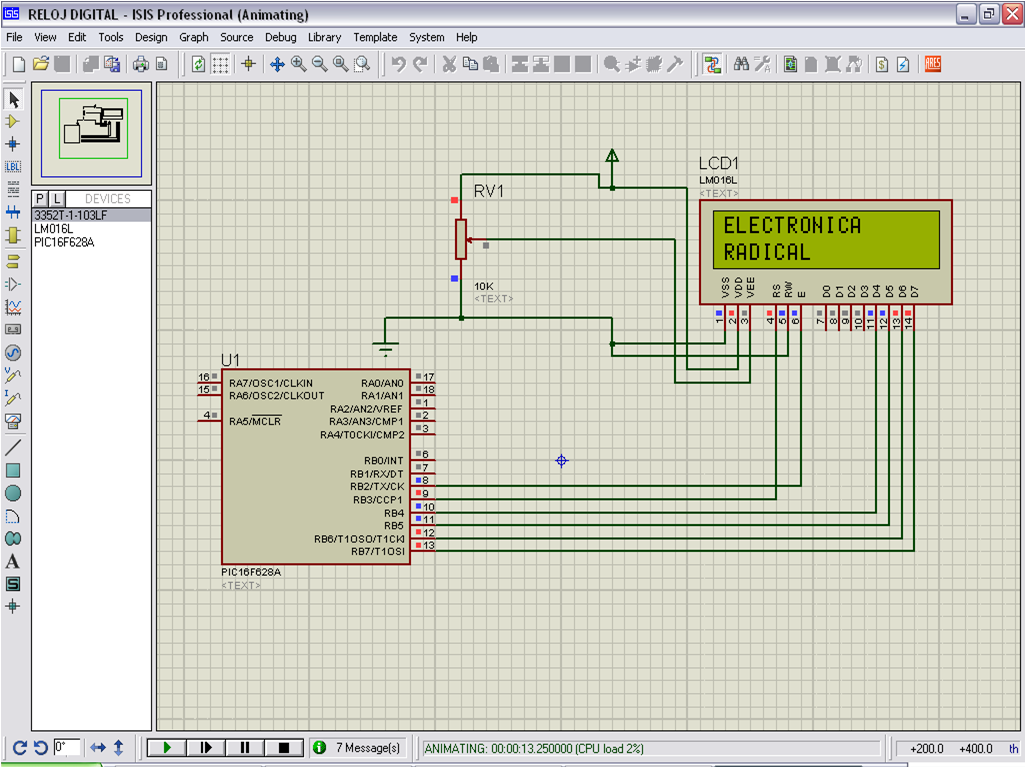Click the U1 PIC16F628A chip body

click(x=316, y=466)
